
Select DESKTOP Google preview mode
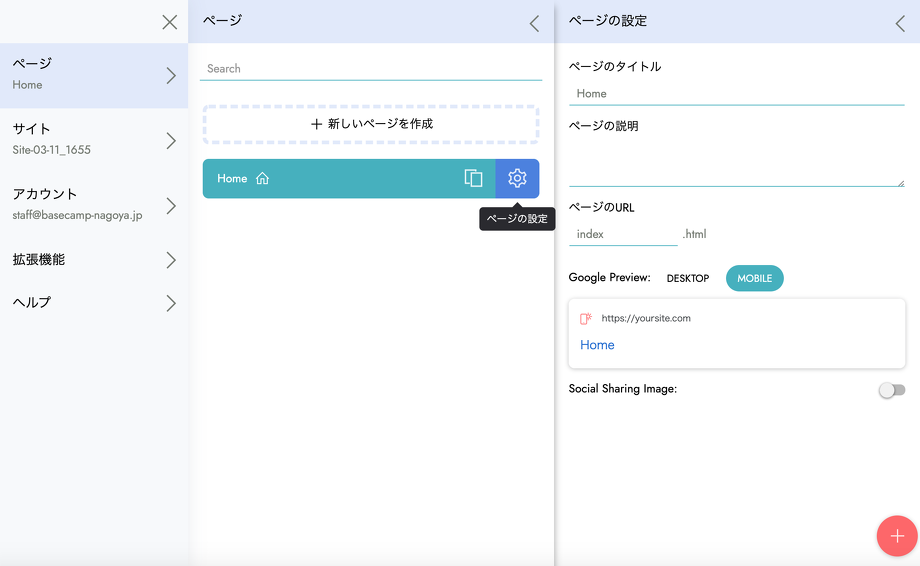[x=688, y=278]
